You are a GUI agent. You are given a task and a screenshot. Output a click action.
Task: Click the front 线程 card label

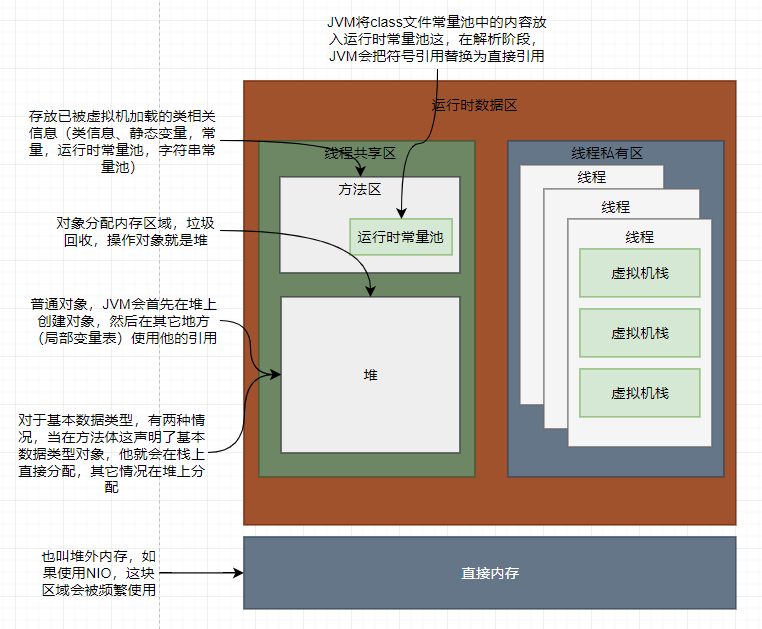(640, 237)
